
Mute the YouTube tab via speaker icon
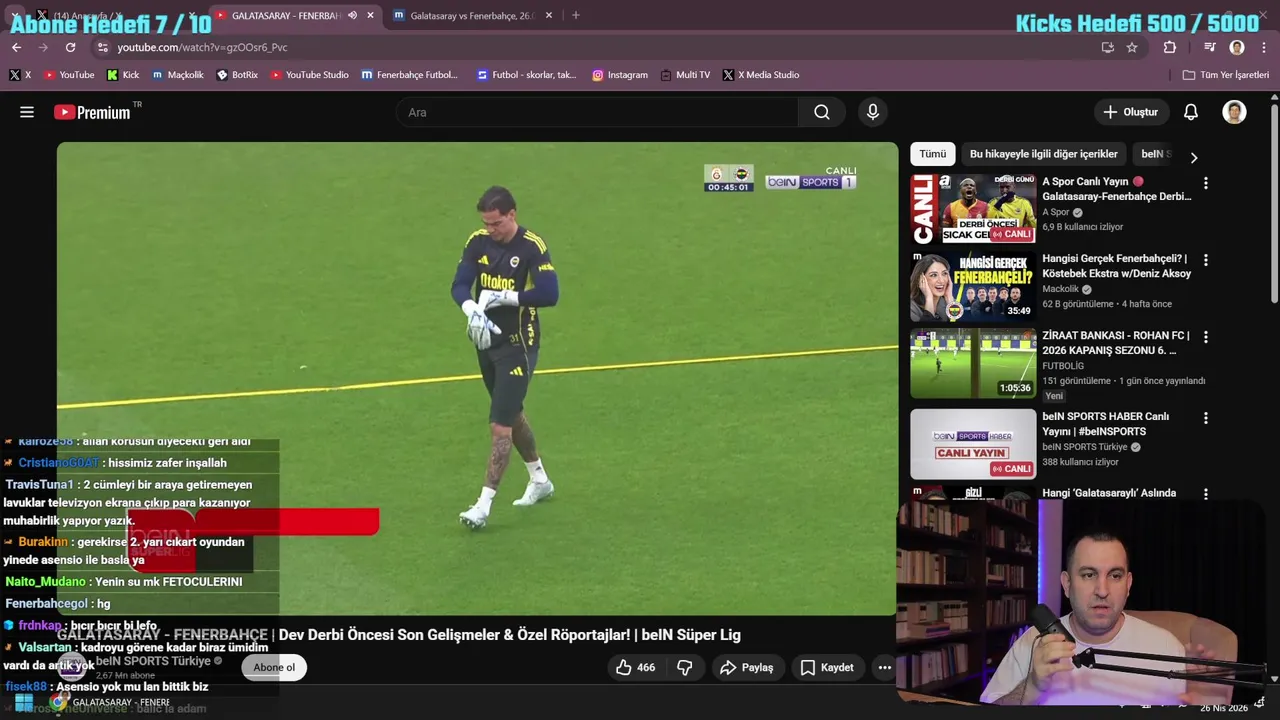click(352, 15)
